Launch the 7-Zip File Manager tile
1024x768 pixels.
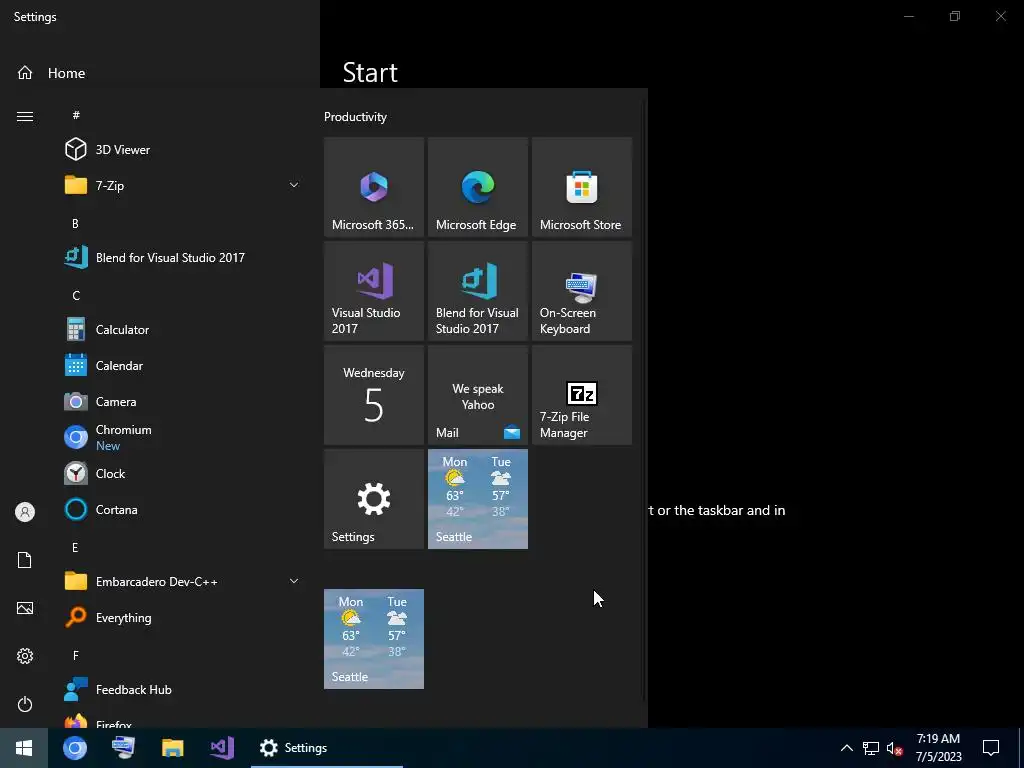tap(582, 395)
